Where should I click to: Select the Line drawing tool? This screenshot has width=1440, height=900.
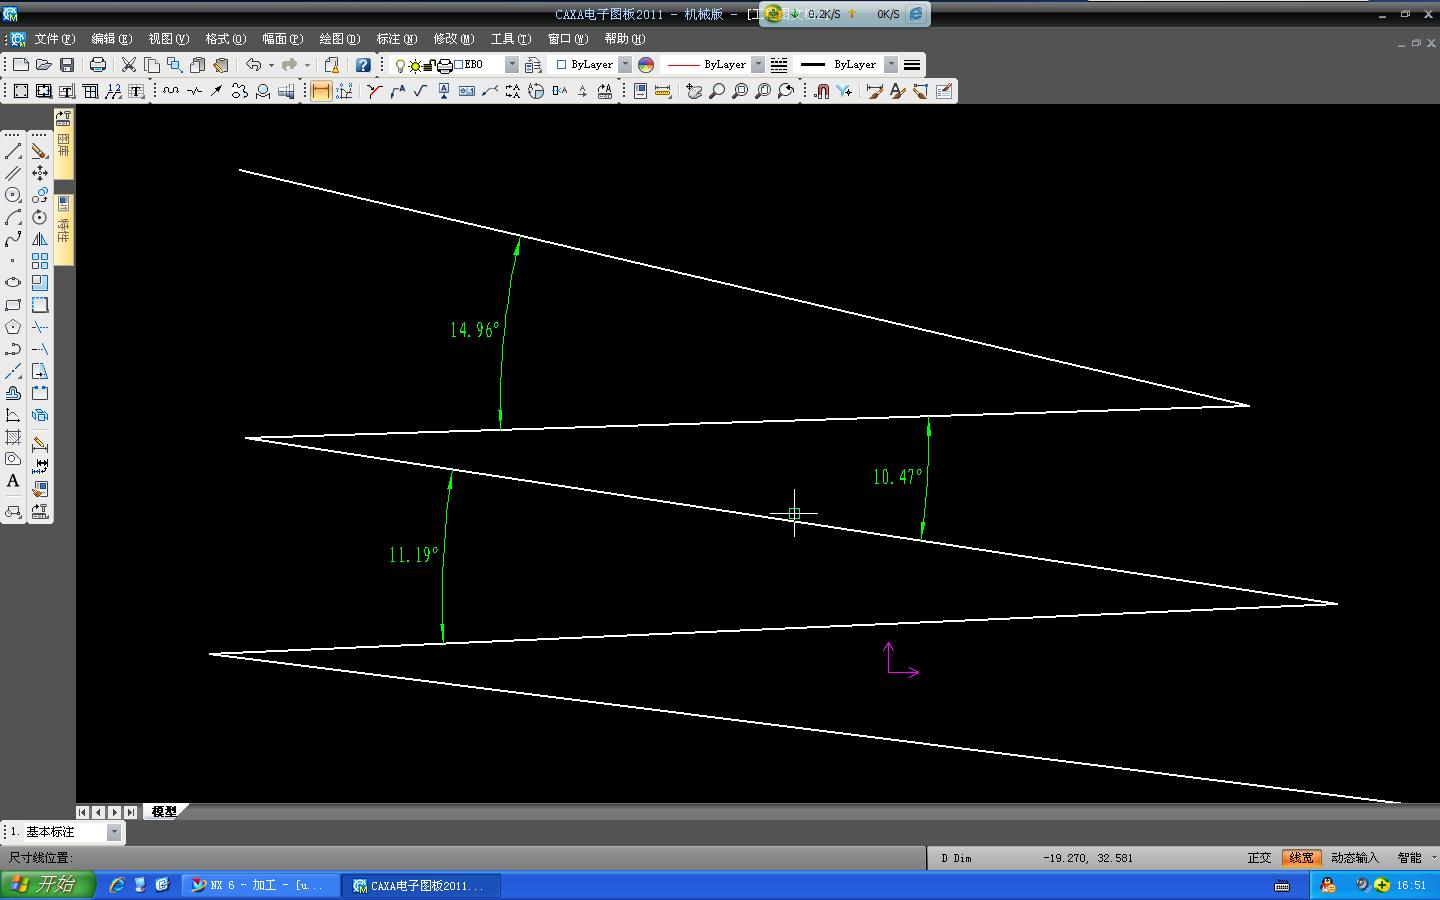tap(13, 151)
